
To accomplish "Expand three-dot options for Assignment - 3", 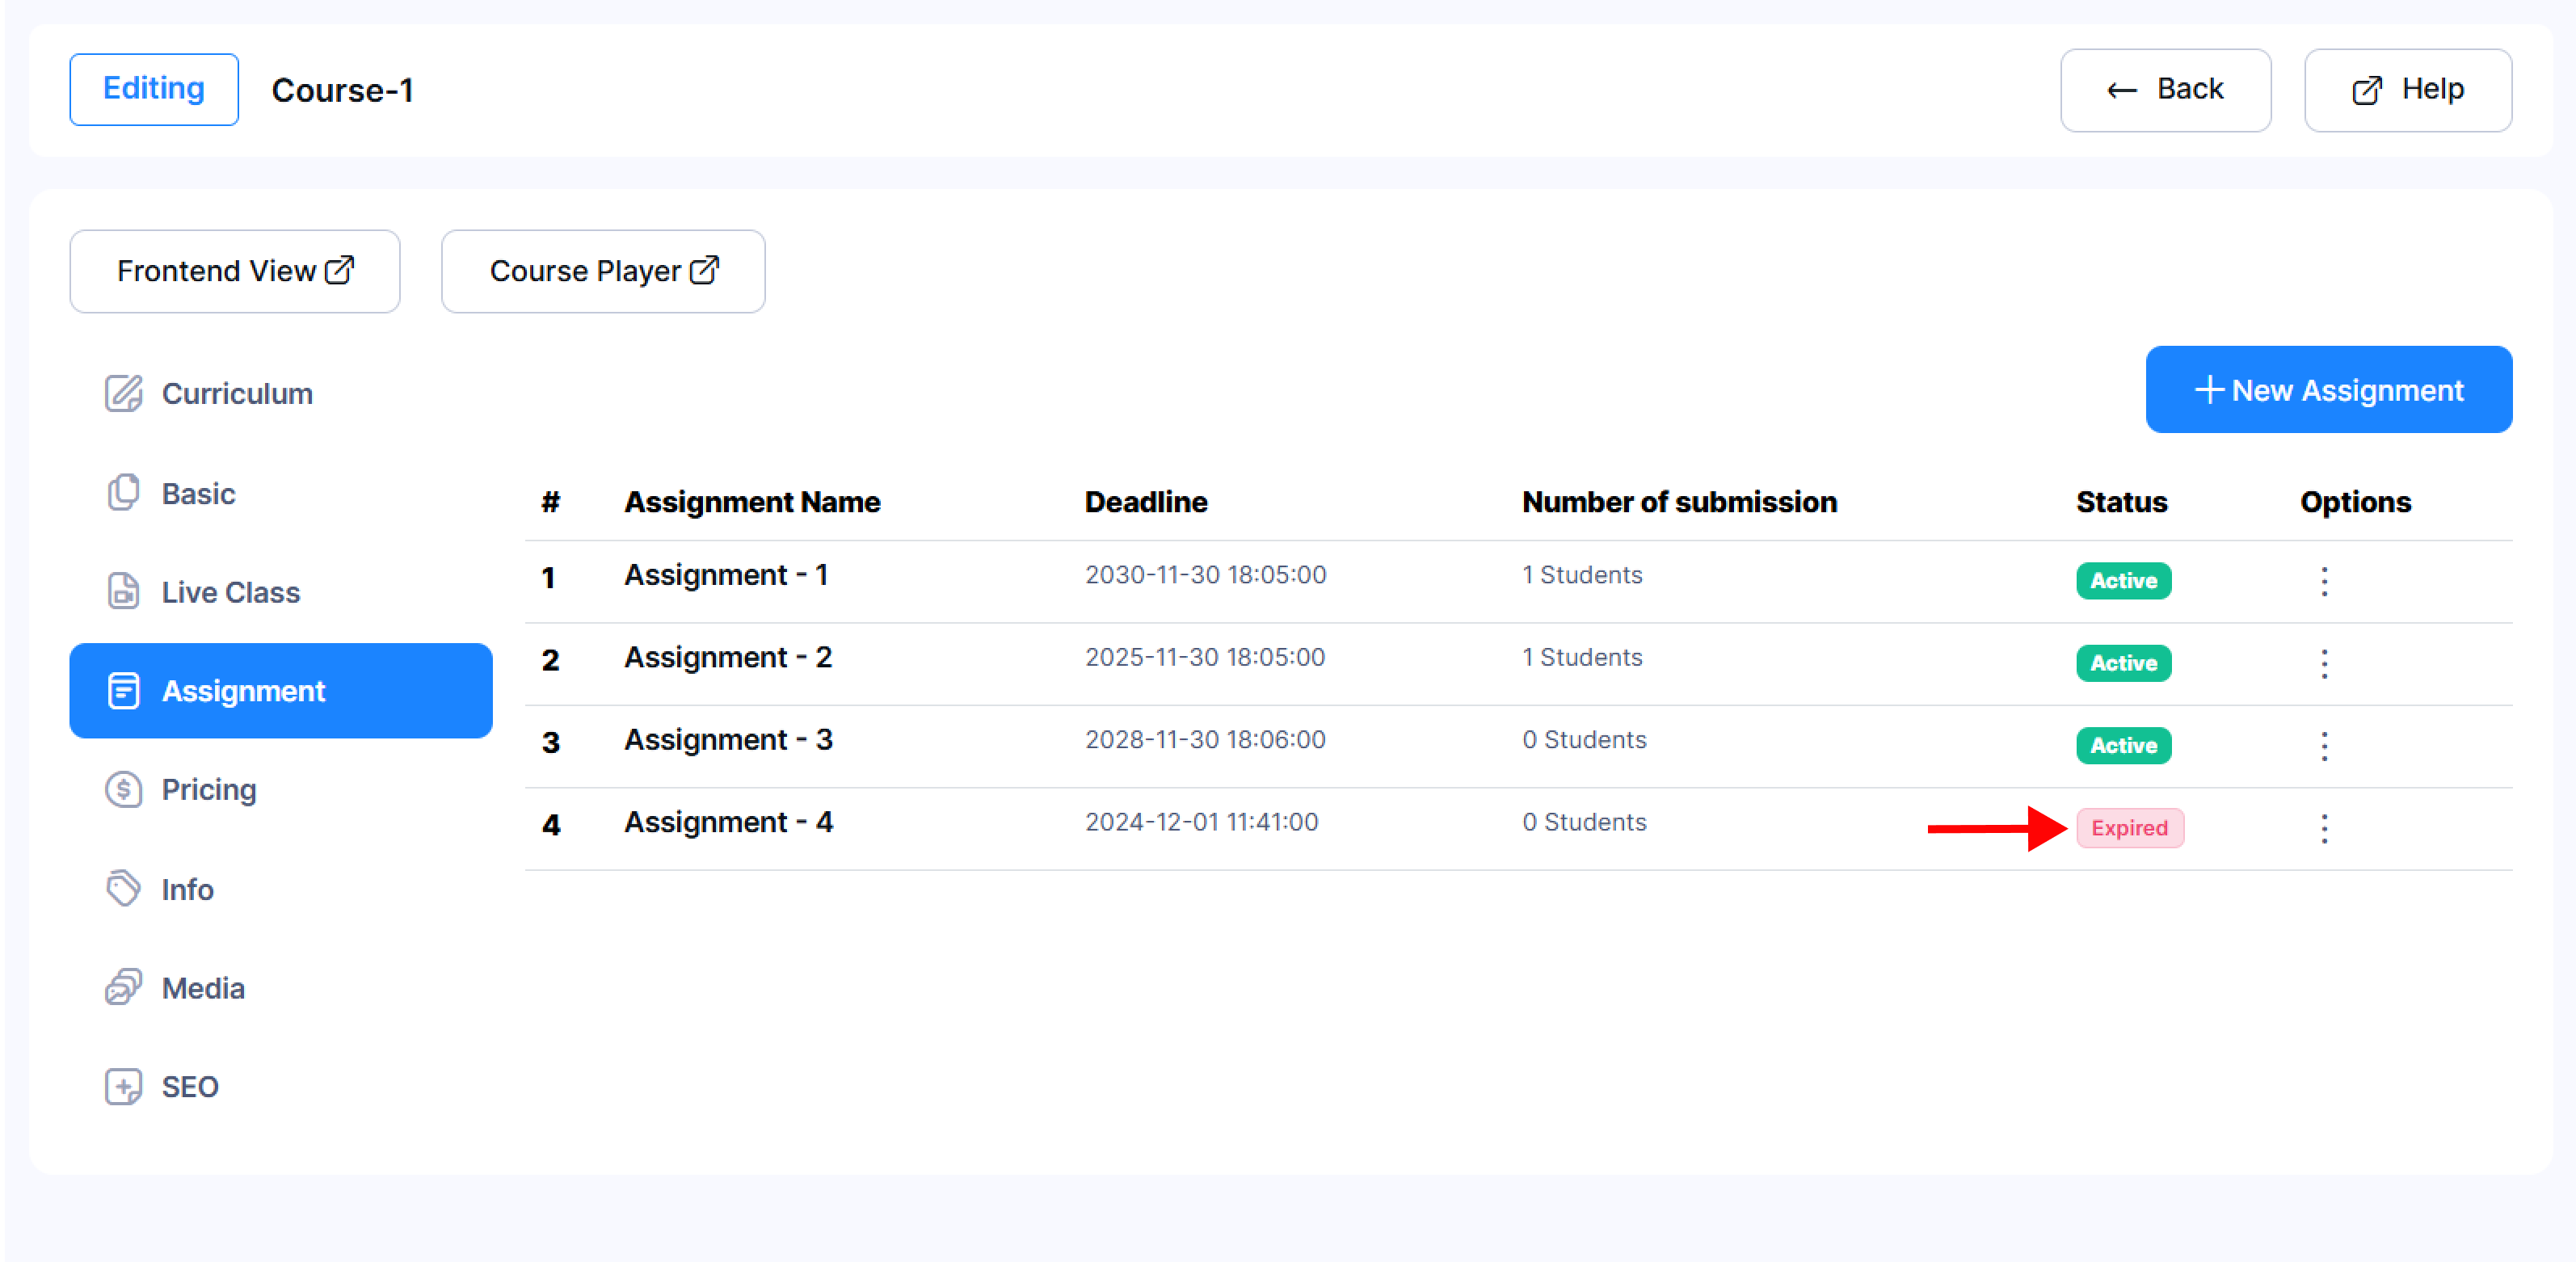I will point(2323,746).
